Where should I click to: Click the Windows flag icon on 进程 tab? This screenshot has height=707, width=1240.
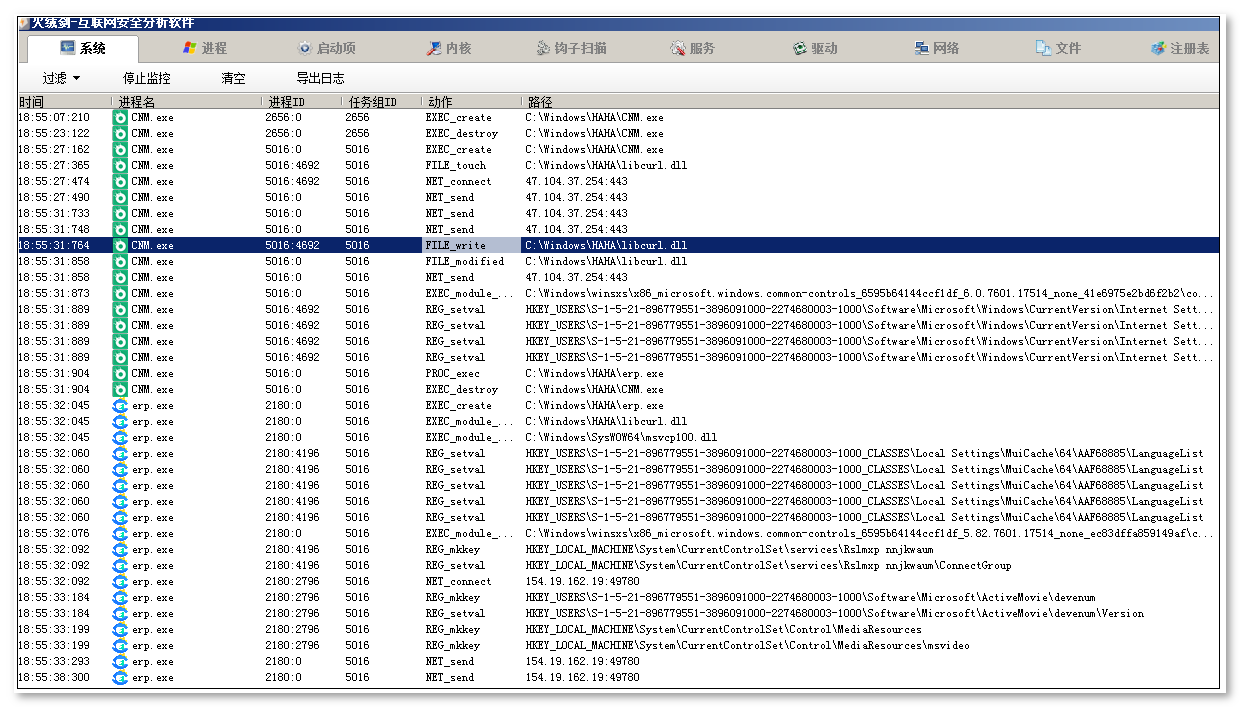click(189, 48)
